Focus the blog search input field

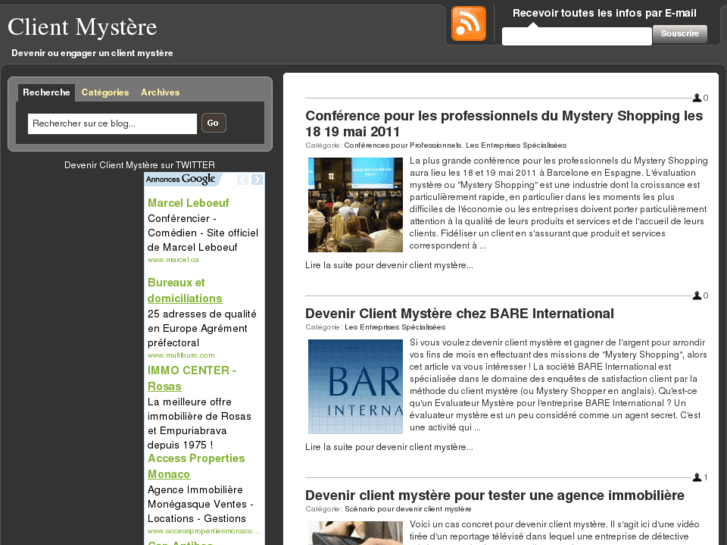click(x=112, y=123)
